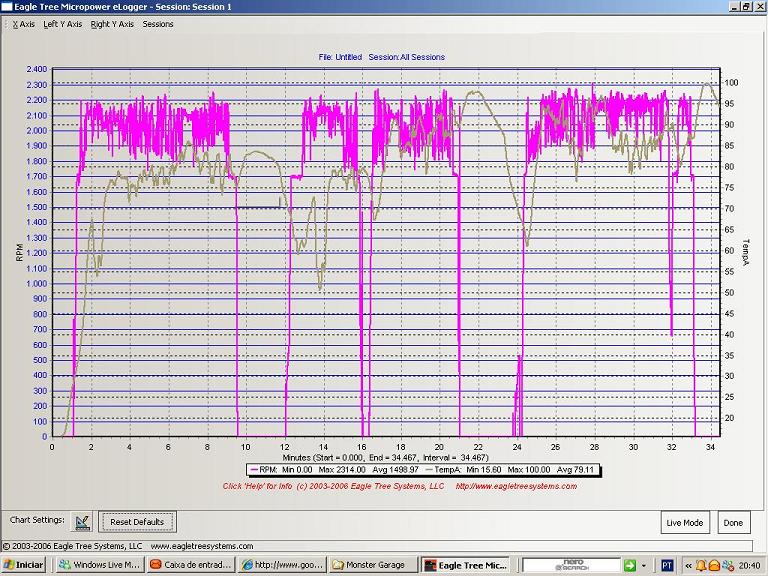Click the magenta RPM legend swatch

point(256,469)
